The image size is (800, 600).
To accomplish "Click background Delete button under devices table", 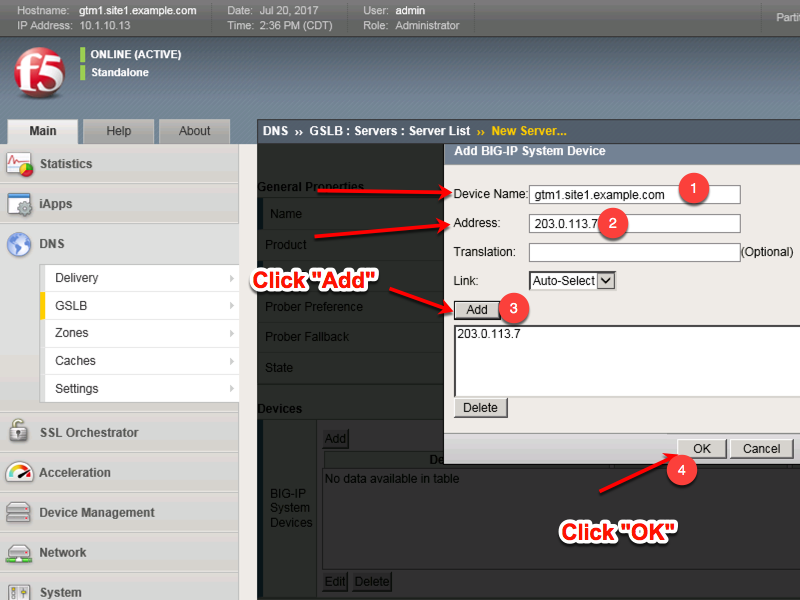I will (372, 582).
